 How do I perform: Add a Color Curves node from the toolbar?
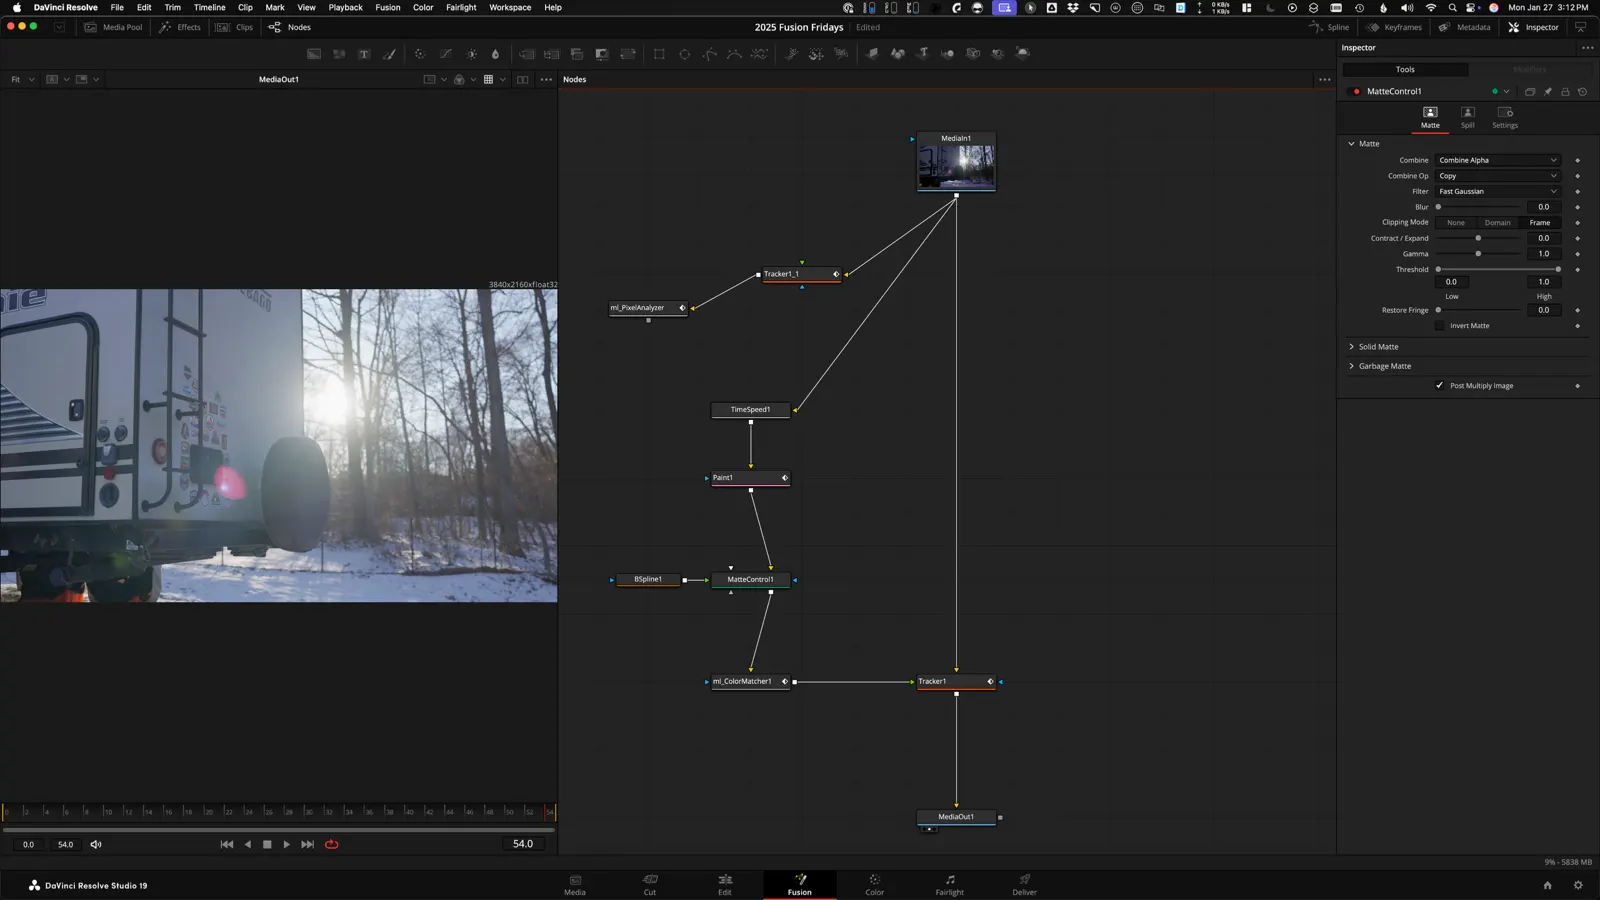(x=446, y=54)
